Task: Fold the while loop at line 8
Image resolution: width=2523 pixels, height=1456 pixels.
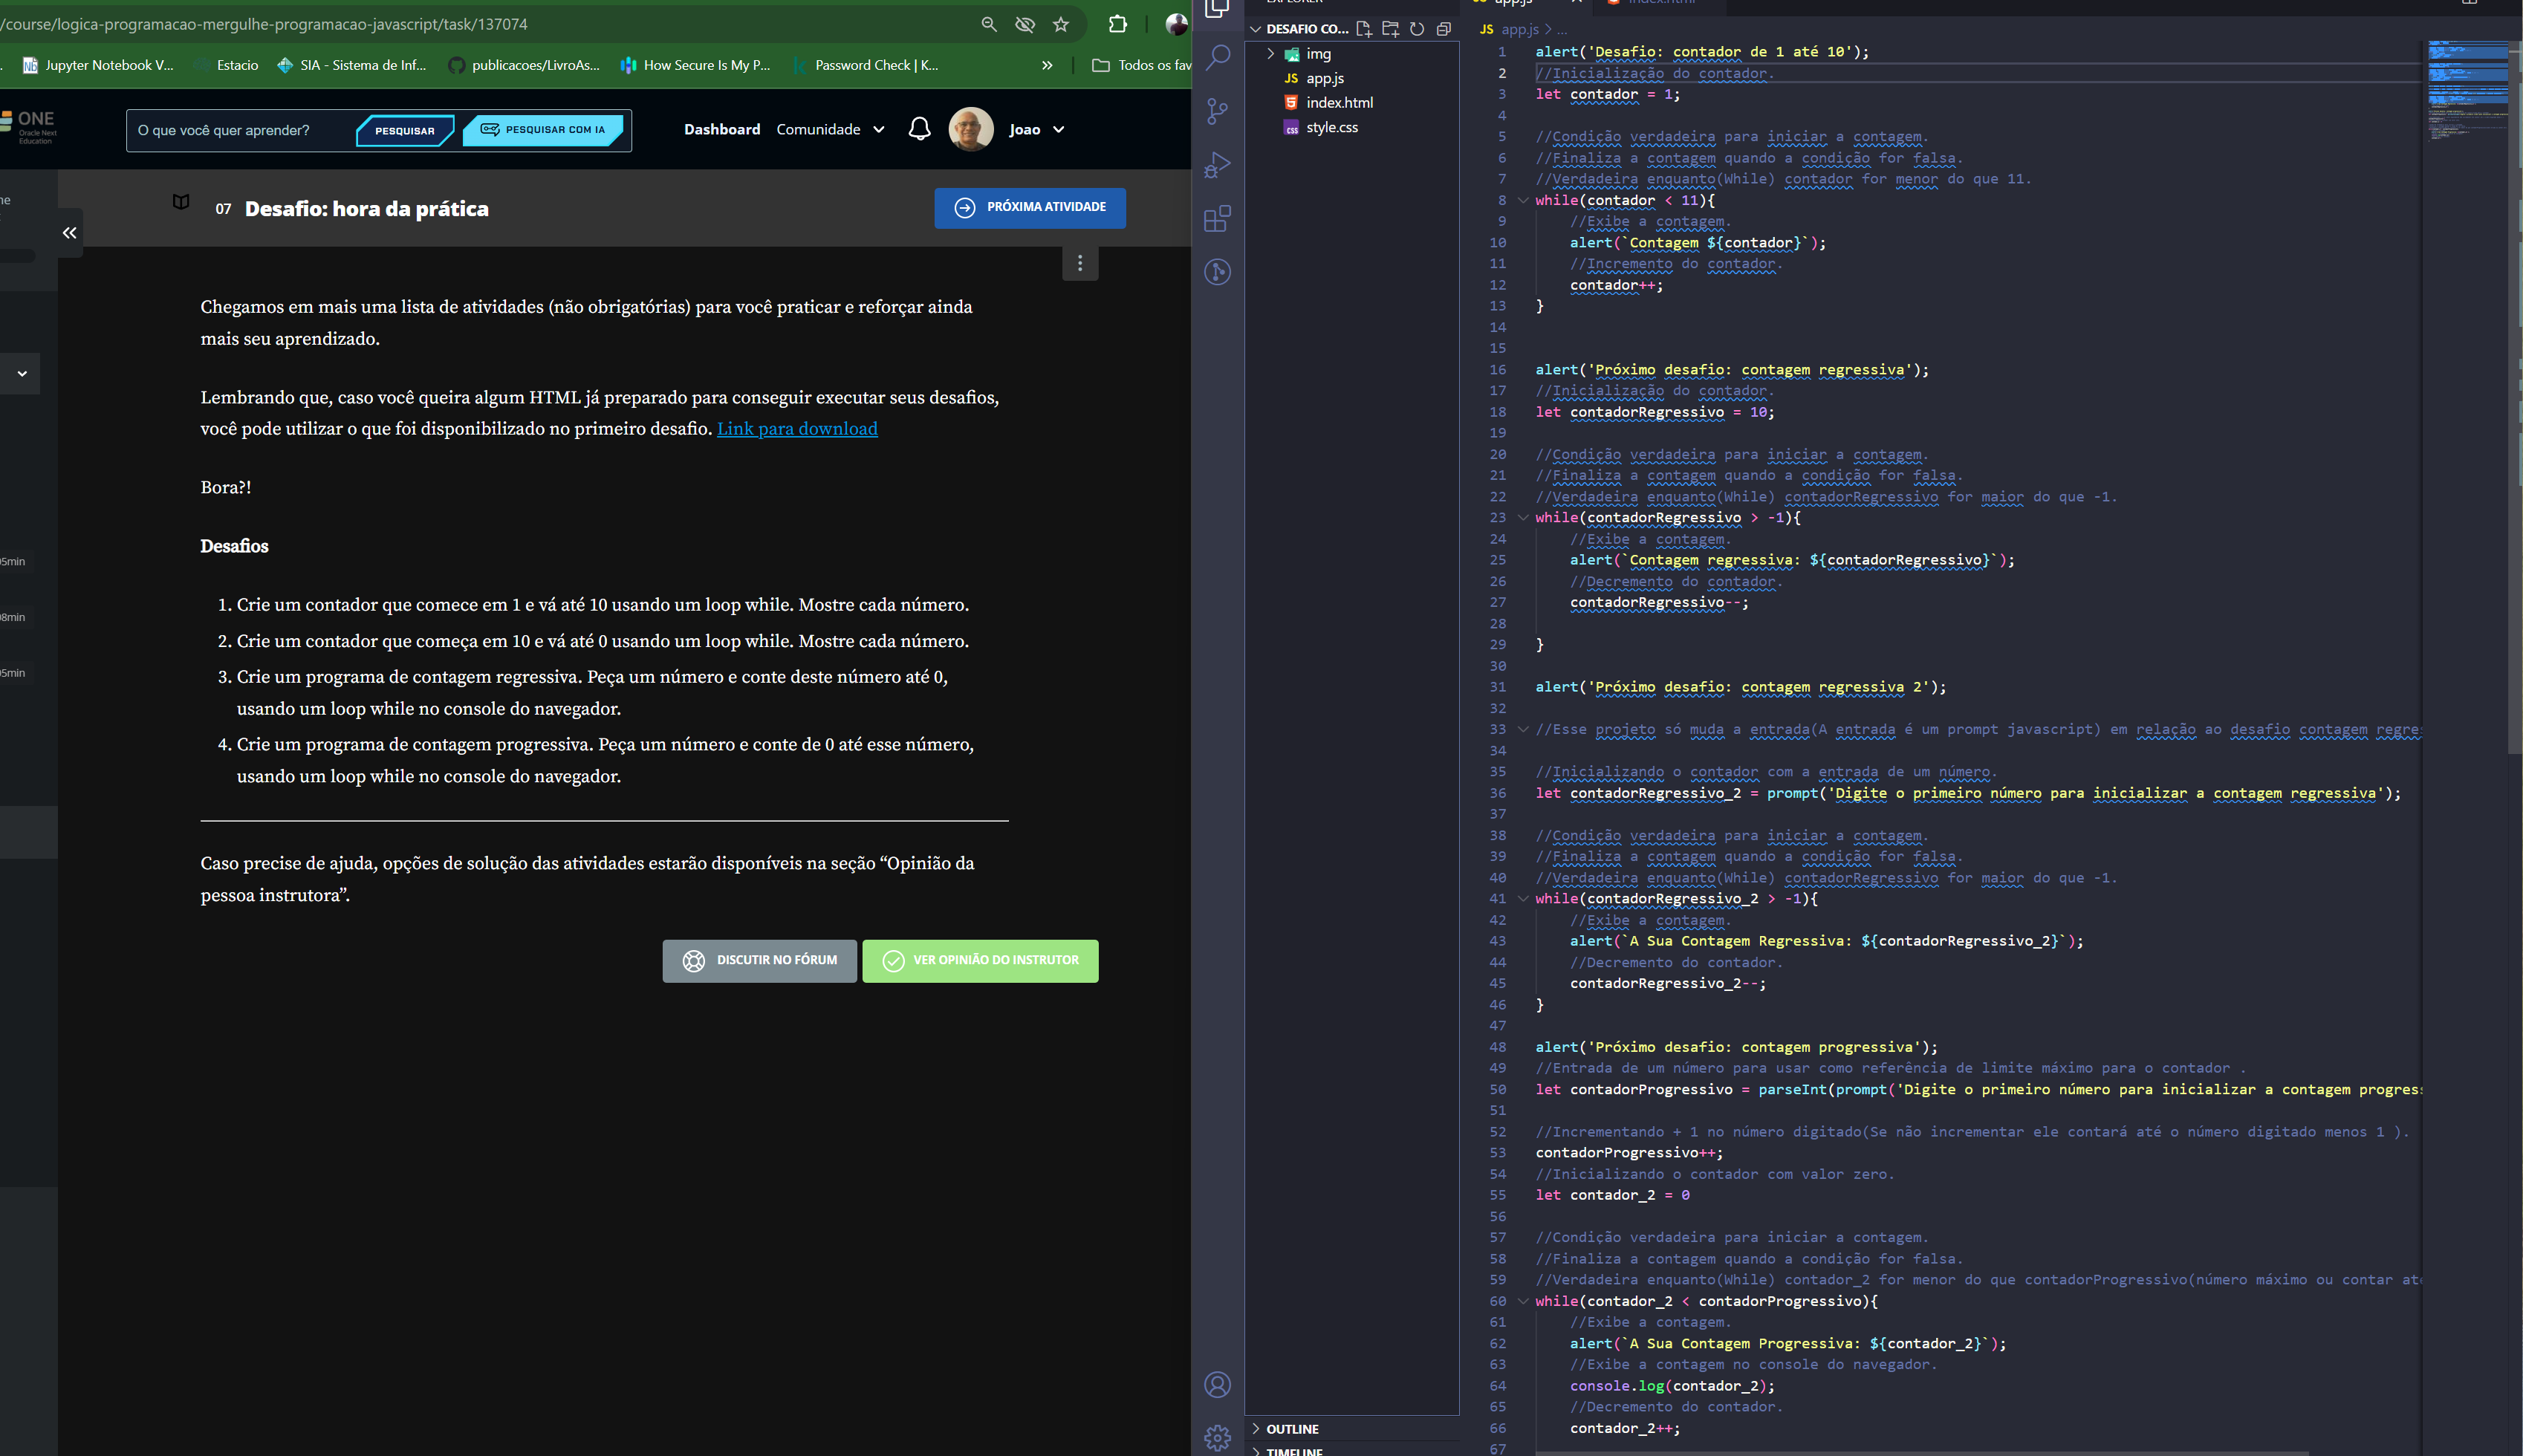Action: (1523, 200)
